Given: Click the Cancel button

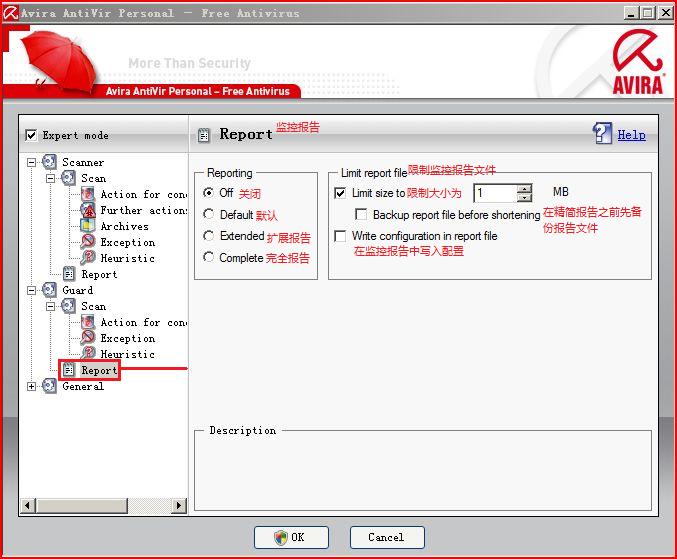Looking at the screenshot, I should coord(387,537).
